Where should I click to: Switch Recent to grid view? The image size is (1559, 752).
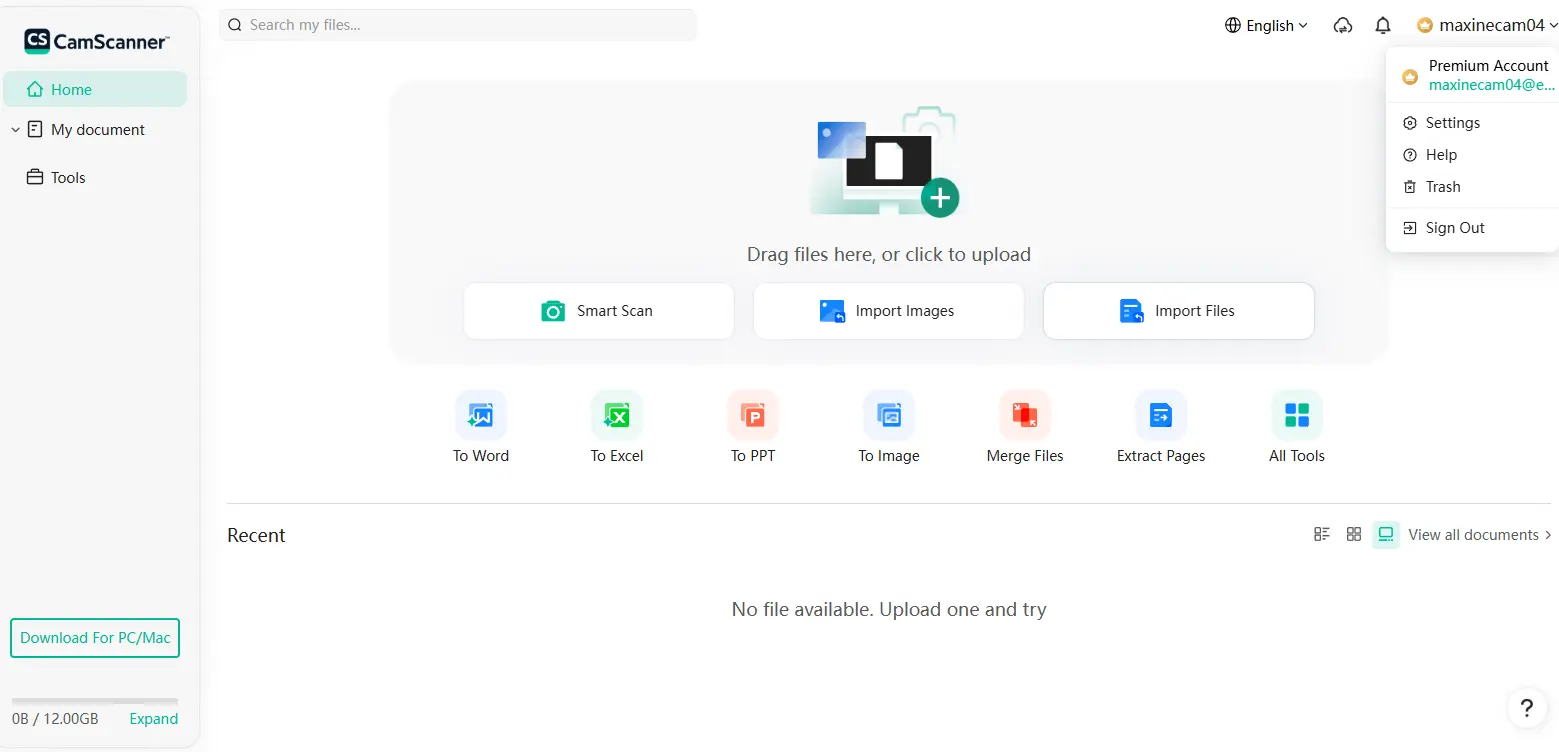point(1354,534)
